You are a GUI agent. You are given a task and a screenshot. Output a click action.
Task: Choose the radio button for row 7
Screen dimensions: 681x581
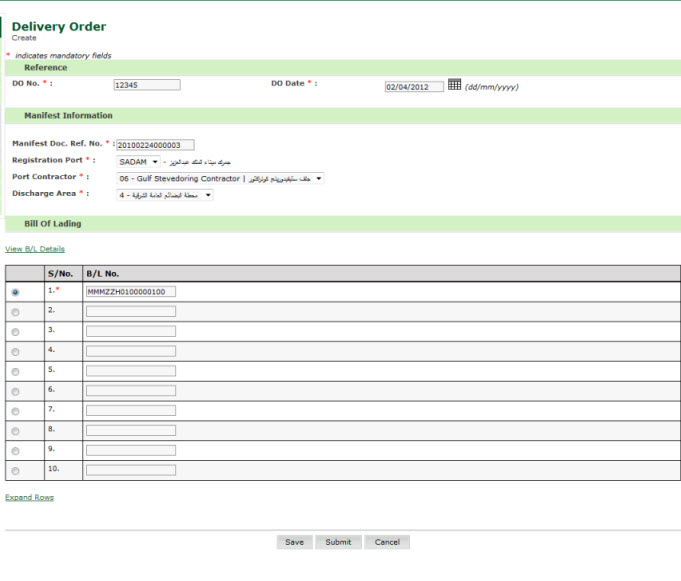point(15,411)
